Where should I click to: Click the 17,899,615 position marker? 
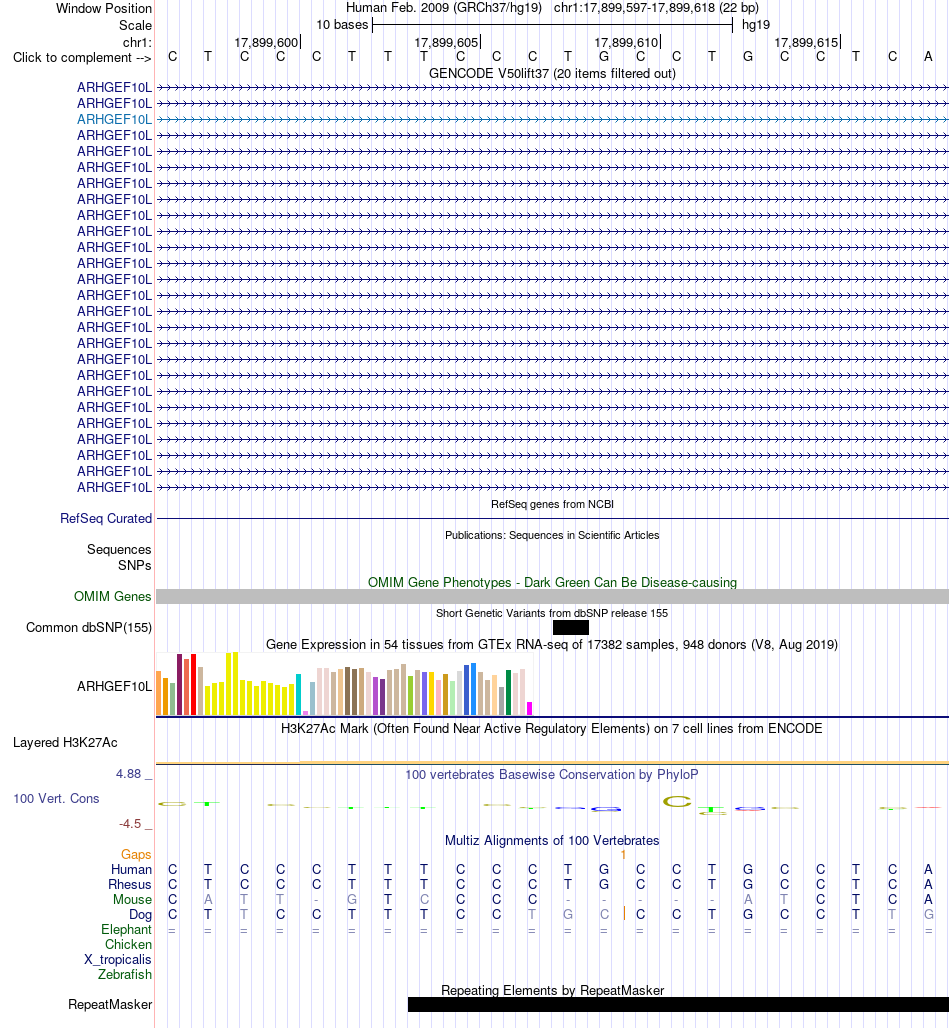pos(806,43)
